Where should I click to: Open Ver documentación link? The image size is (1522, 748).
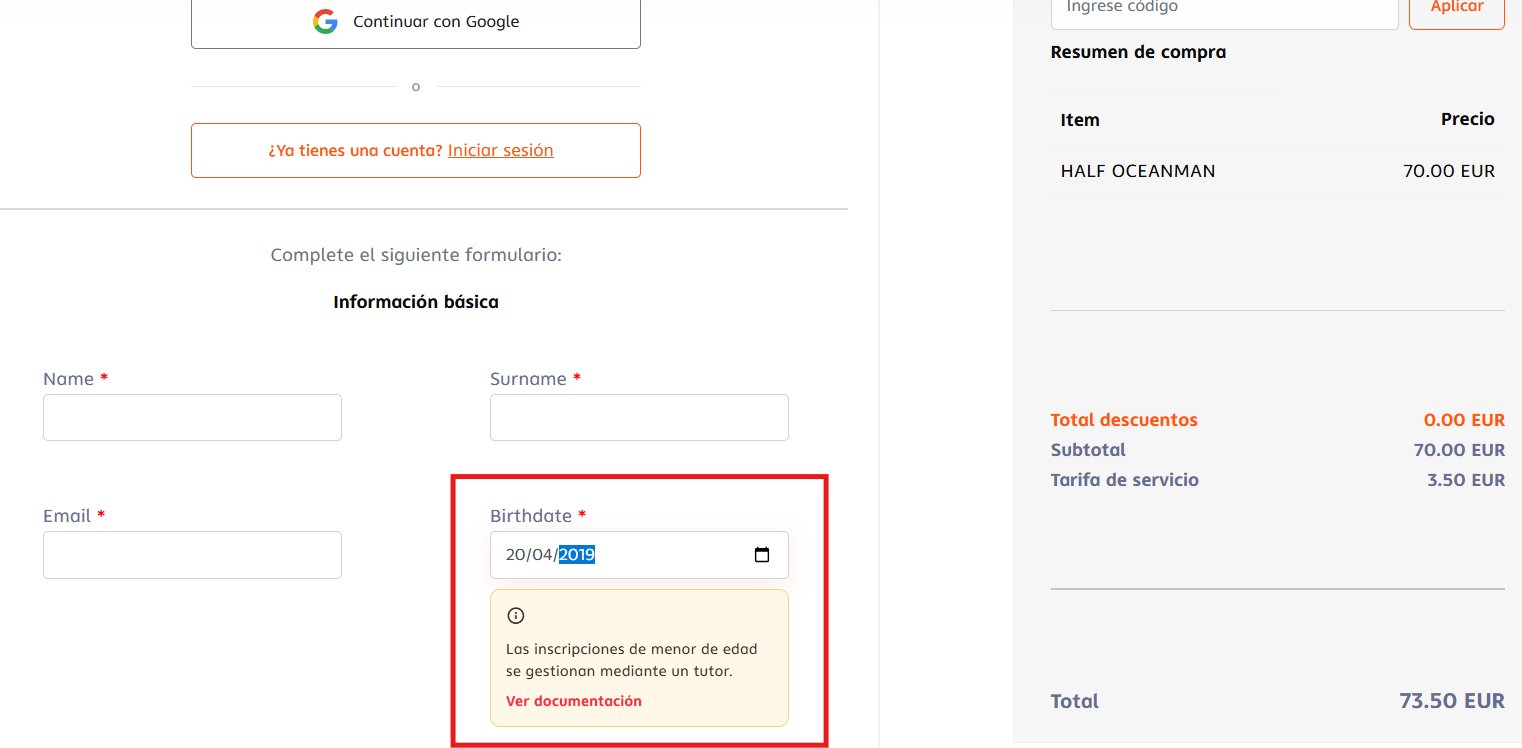tap(574, 701)
